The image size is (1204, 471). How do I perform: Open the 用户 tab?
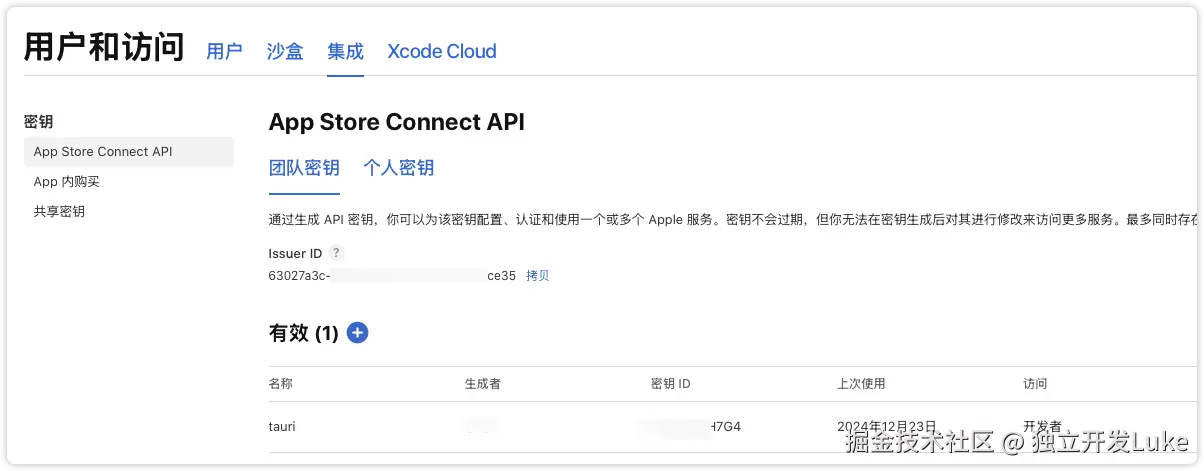[x=224, y=51]
